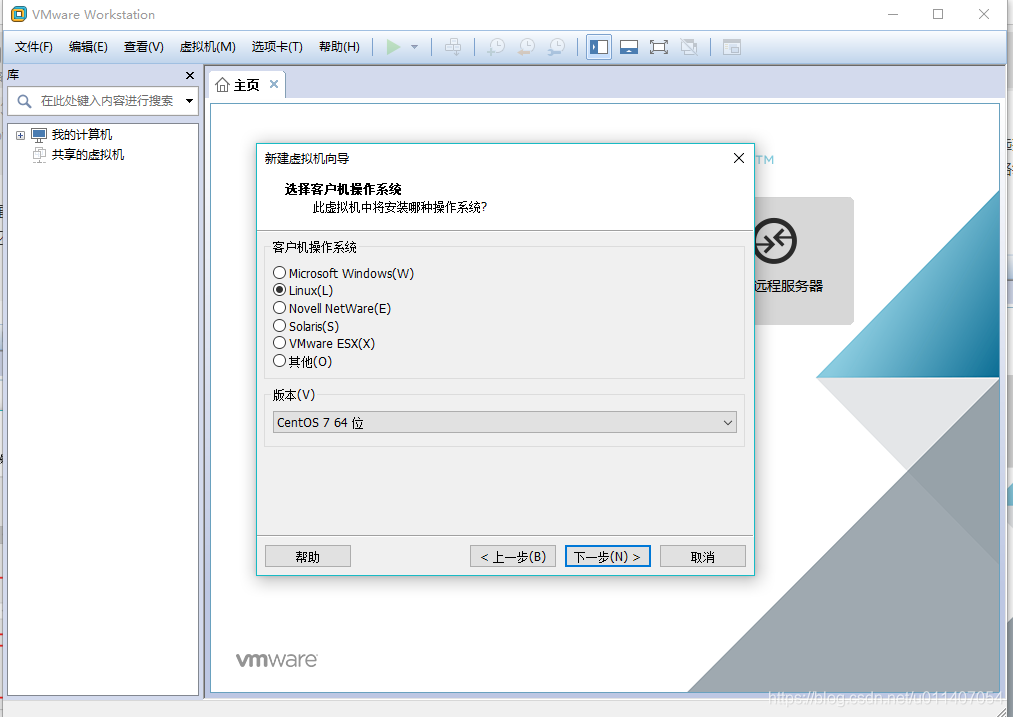Open the 选项卡(T) menu
This screenshot has width=1013, height=717.
tap(277, 47)
